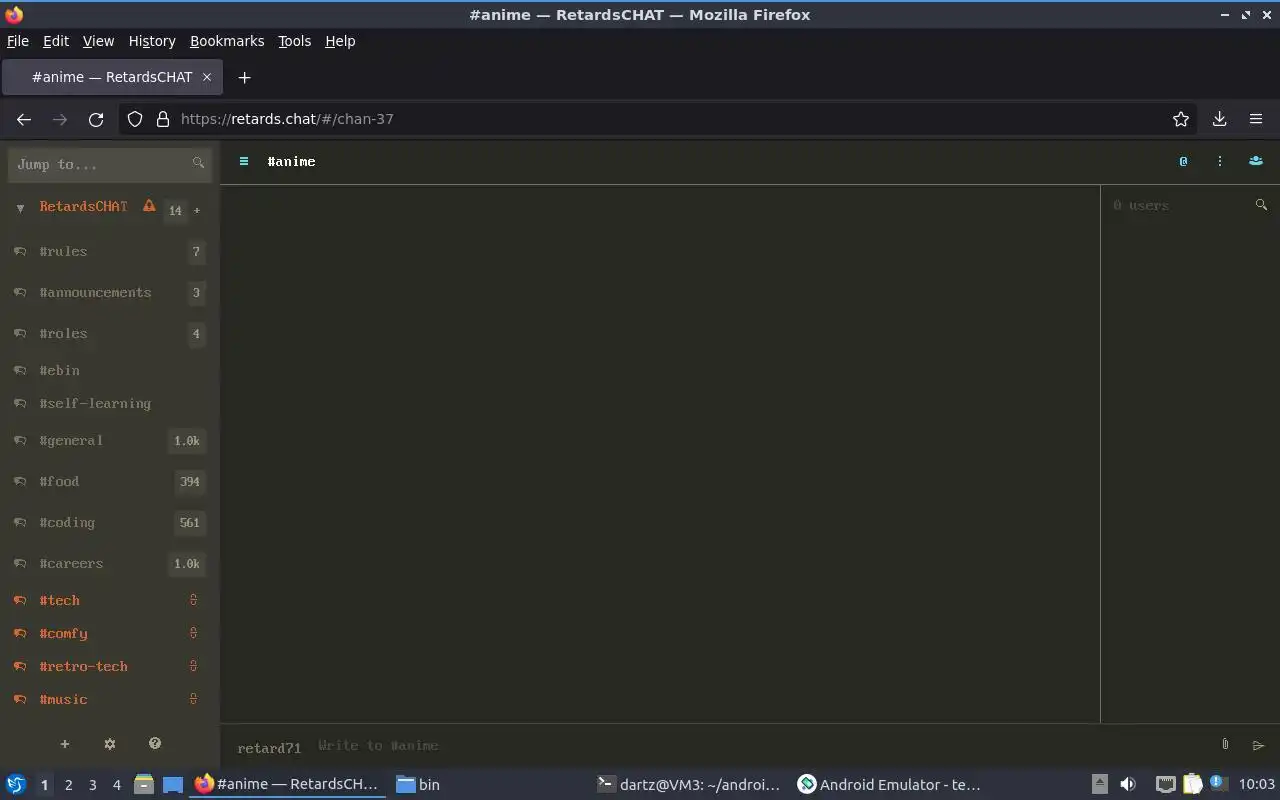Switch to the dartz@VM3 terminal window

pos(689,785)
